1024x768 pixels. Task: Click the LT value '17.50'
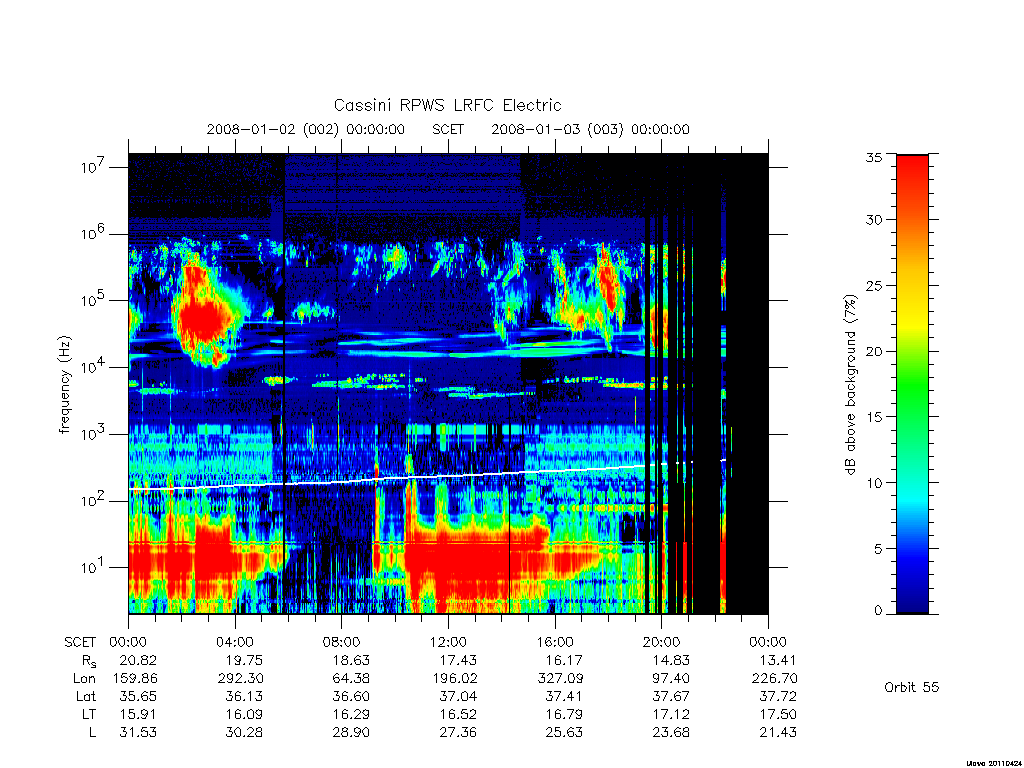coord(778,714)
